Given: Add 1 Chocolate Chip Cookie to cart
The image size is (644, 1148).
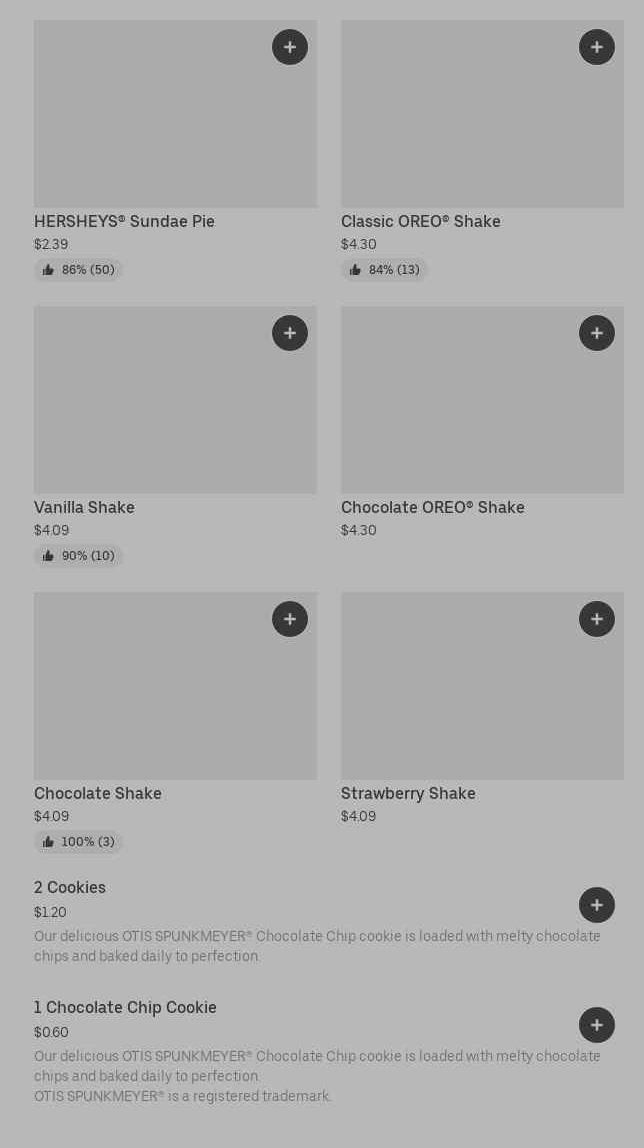Looking at the screenshot, I should point(597,1025).
